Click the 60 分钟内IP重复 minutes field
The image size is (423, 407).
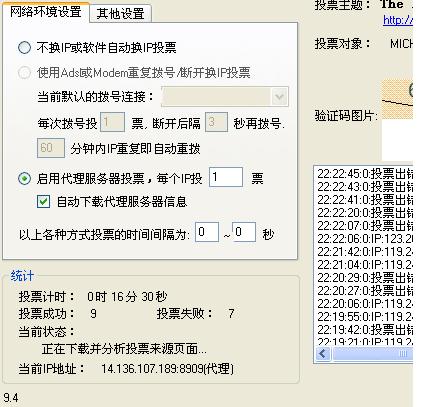tap(51, 148)
